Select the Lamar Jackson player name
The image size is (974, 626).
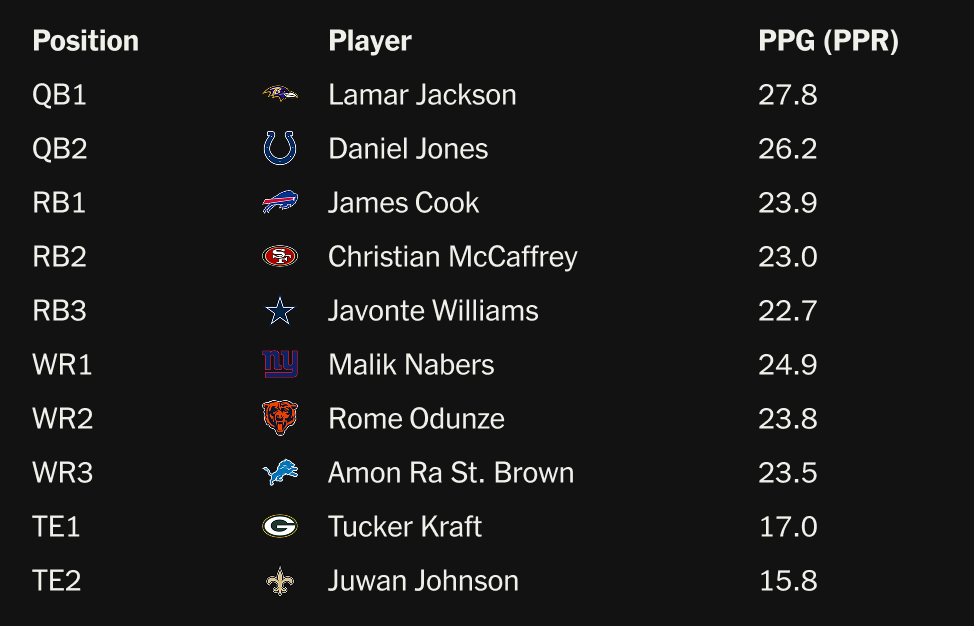tap(422, 95)
